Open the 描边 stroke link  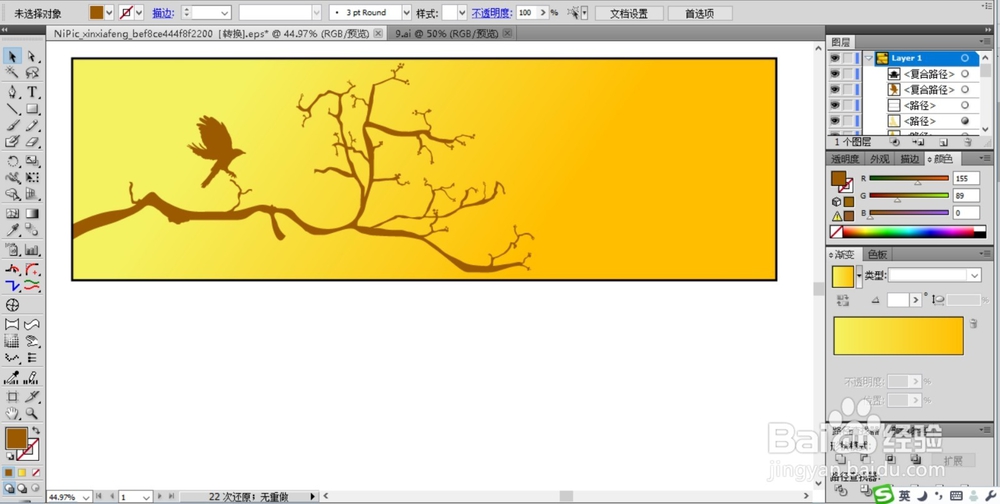tap(163, 12)
